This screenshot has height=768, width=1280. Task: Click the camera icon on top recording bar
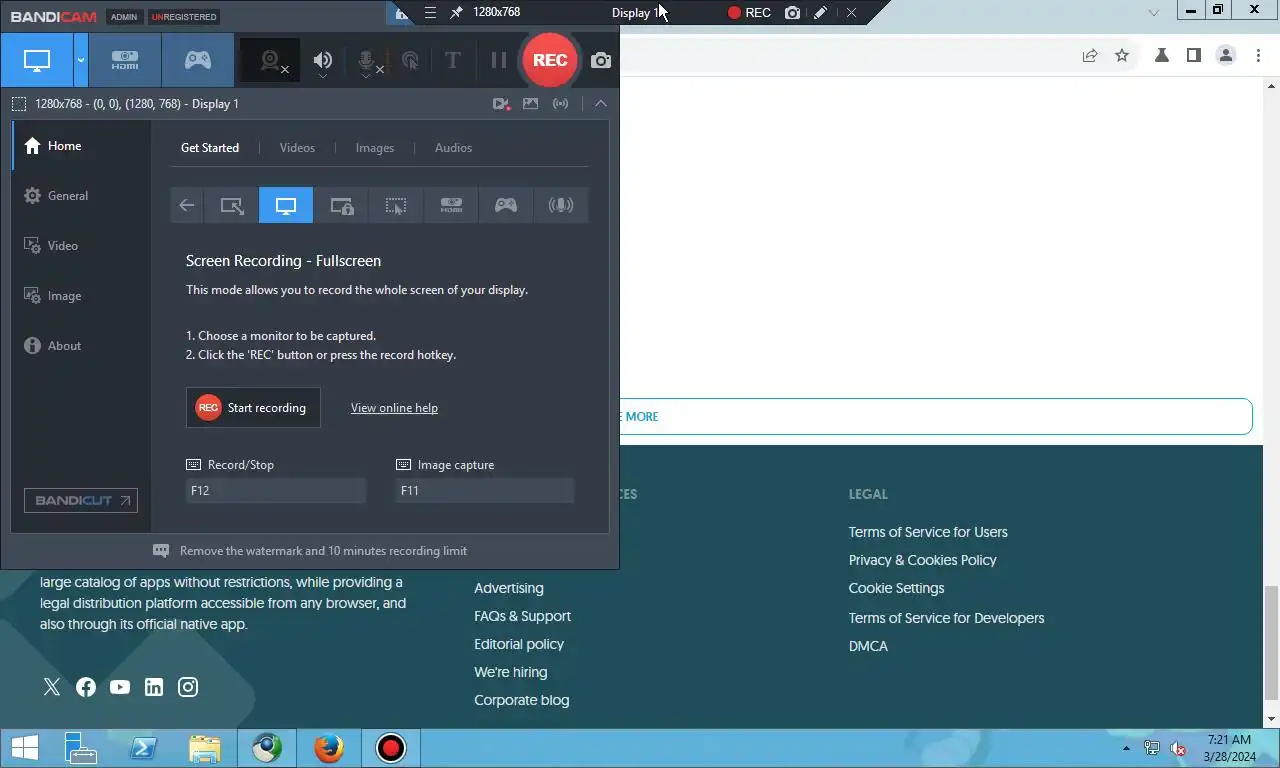(793, 13)
